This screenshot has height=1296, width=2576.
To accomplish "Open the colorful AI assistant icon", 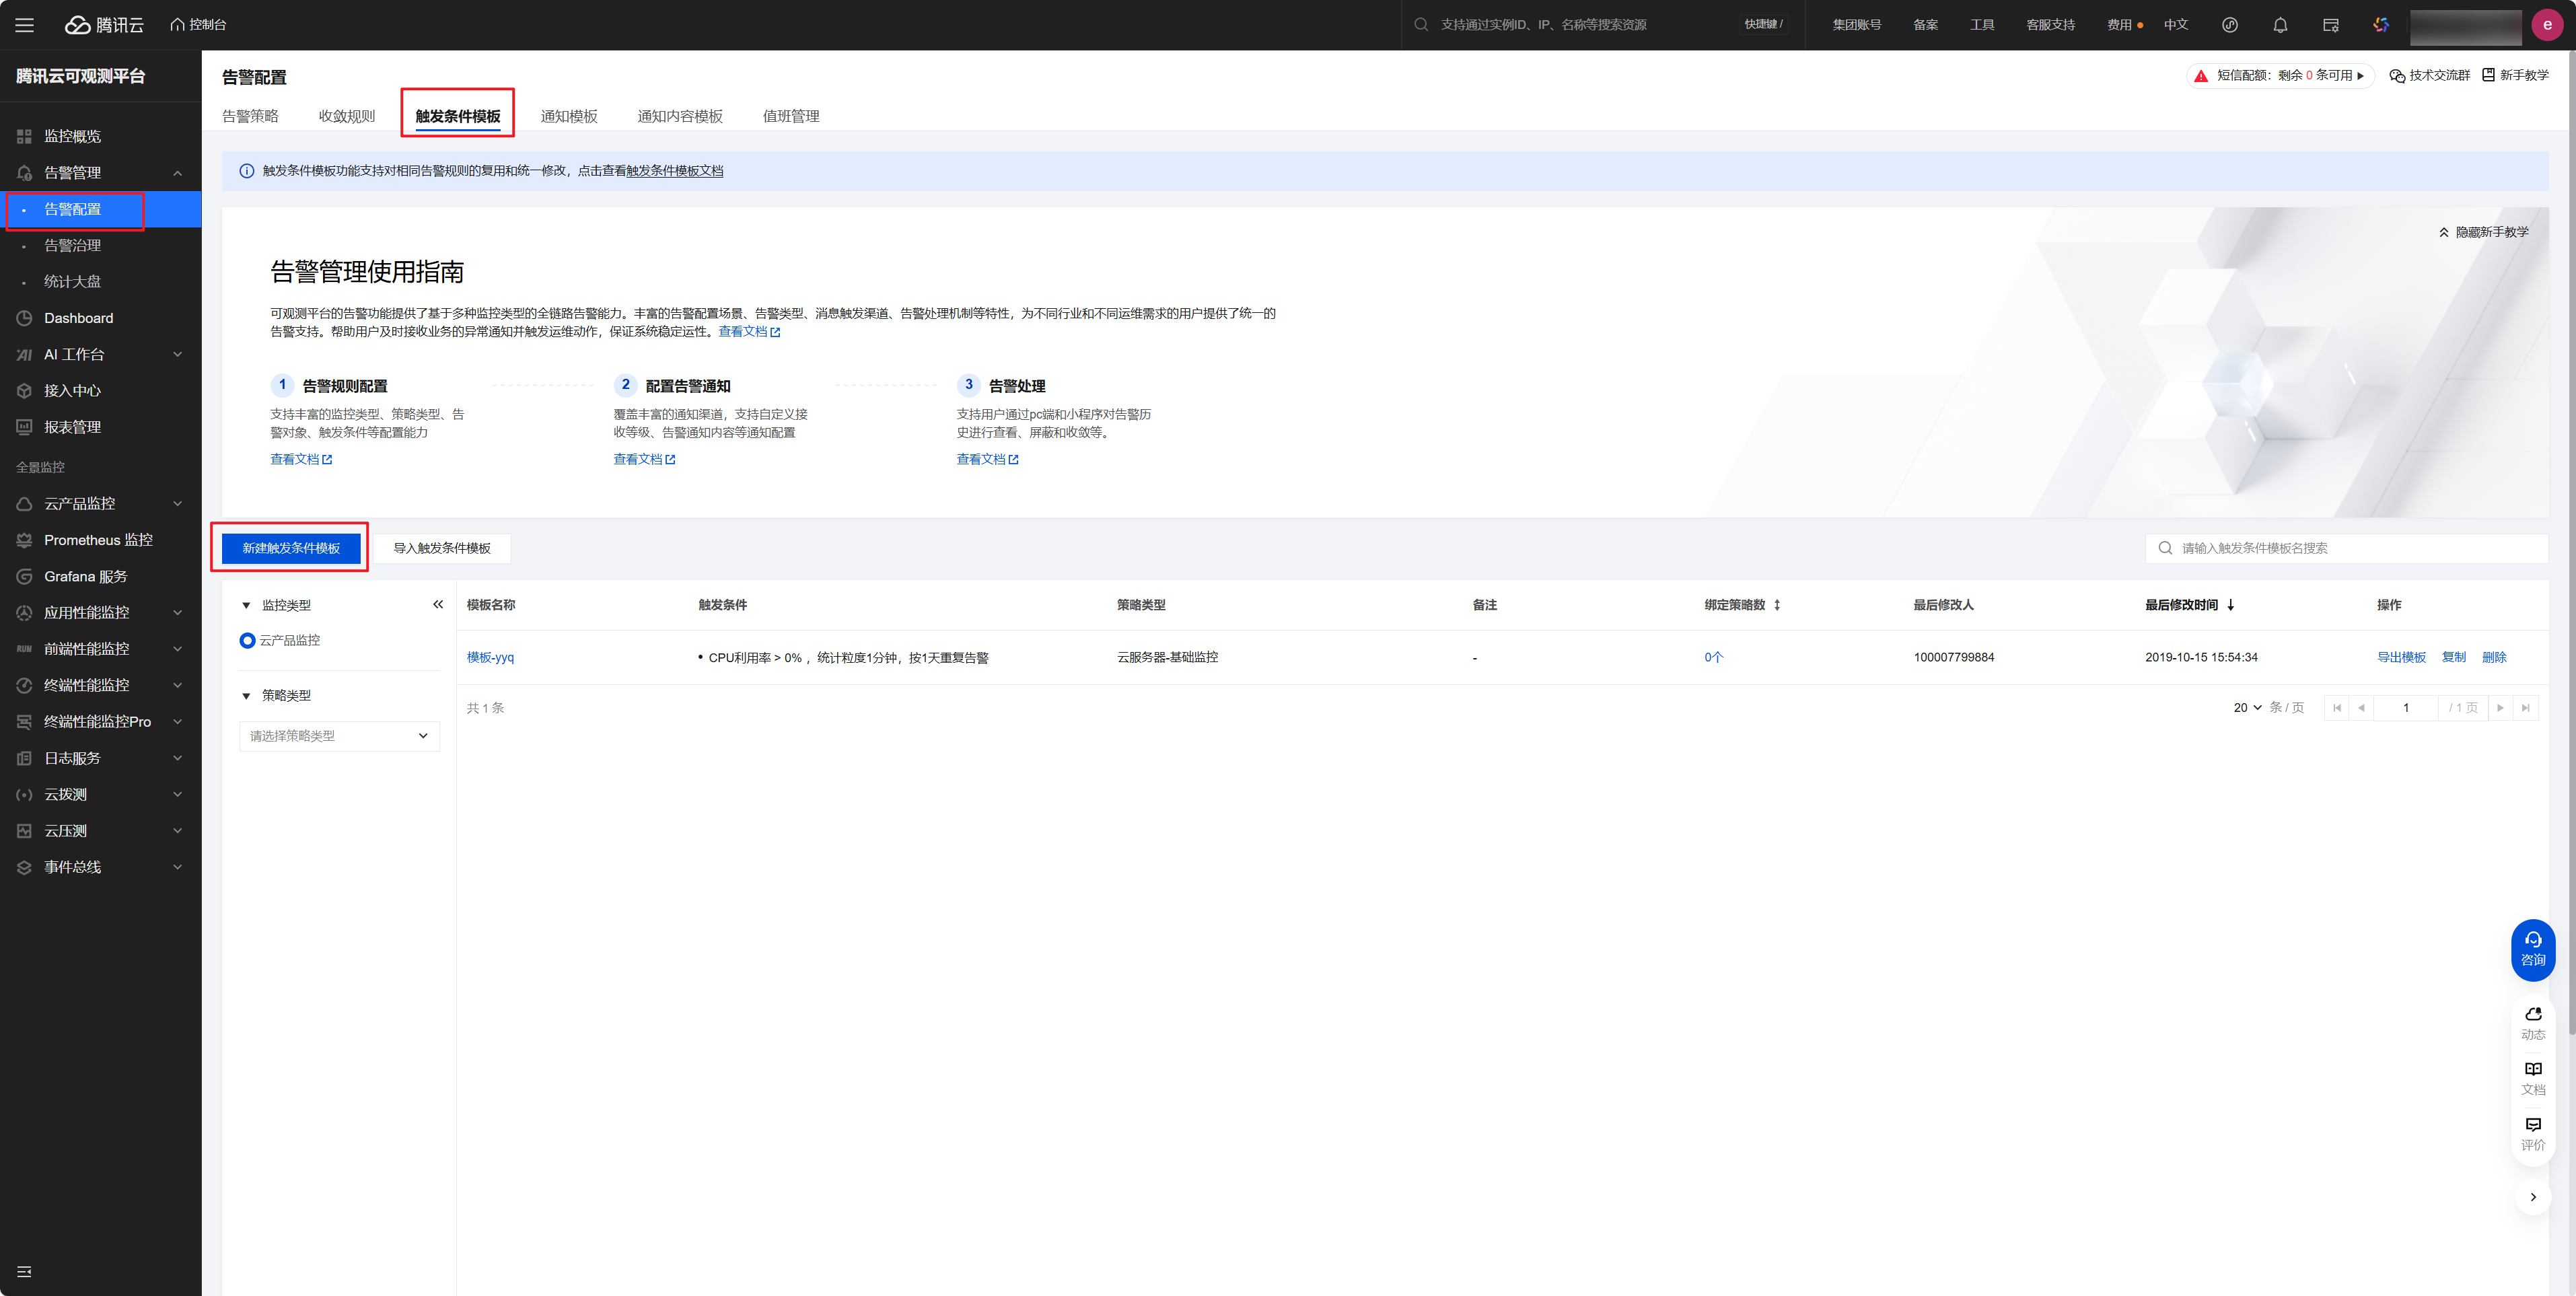I will pos(2381,25).
